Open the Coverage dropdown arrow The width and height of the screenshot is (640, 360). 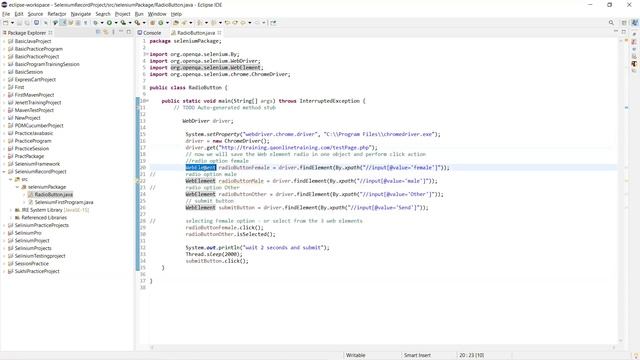[130, 23]
